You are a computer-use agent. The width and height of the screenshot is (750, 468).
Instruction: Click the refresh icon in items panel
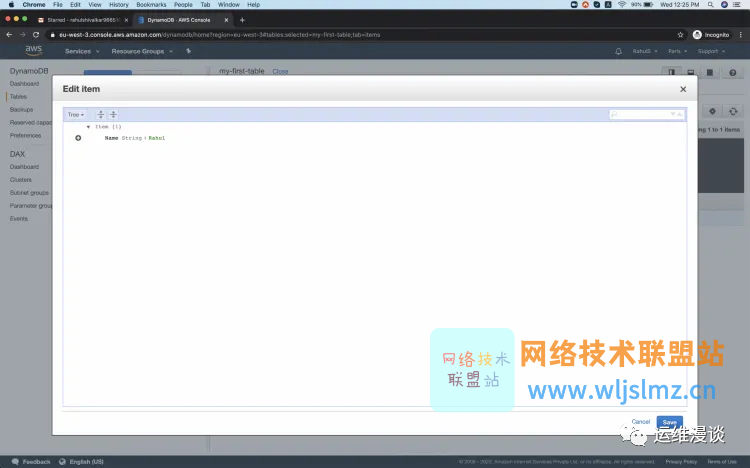point(733,111)
